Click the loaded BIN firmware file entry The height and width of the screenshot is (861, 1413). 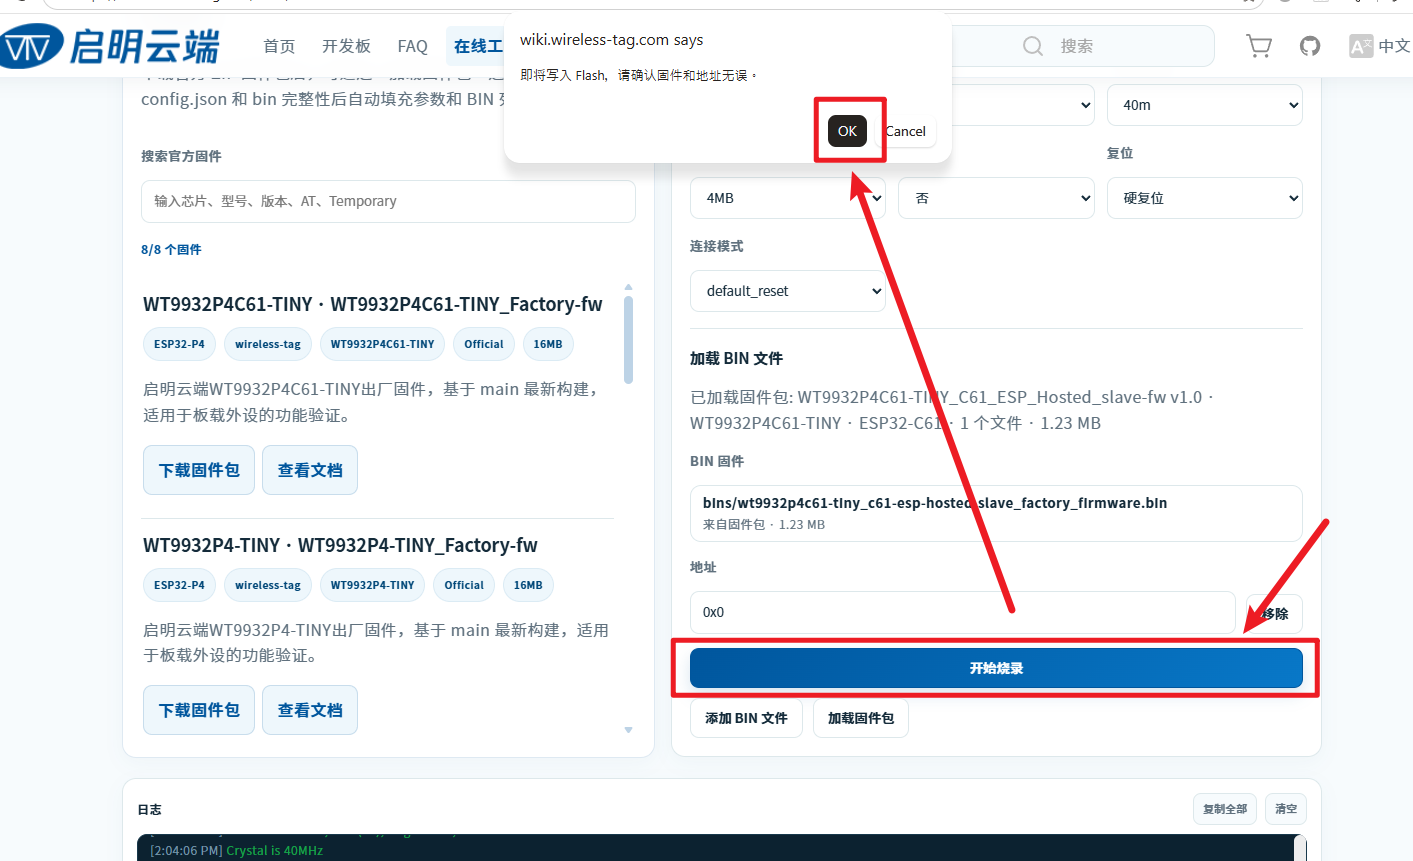[996, 513]
